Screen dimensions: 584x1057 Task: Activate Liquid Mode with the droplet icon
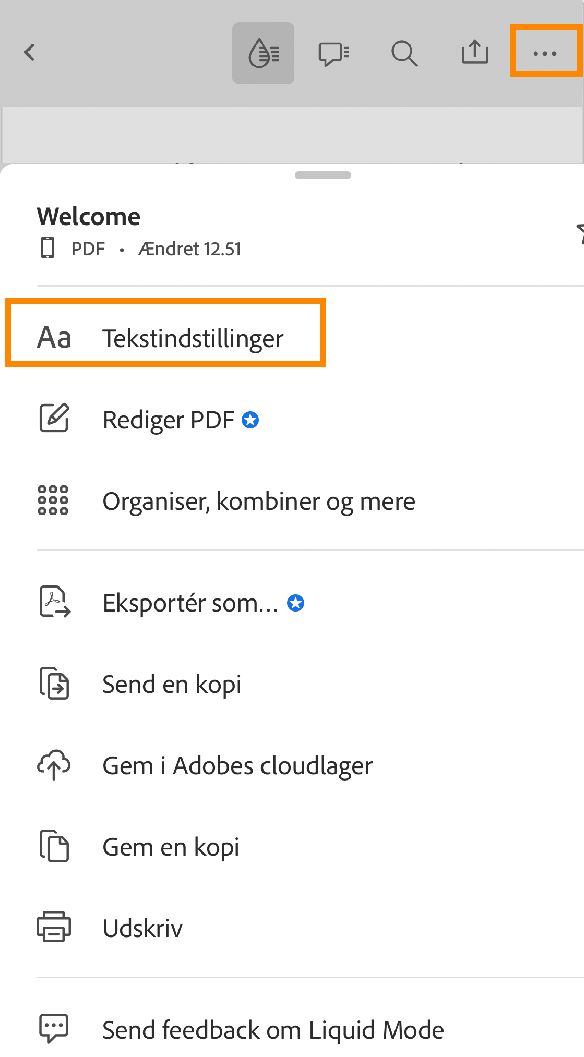(x=262, y=53)
